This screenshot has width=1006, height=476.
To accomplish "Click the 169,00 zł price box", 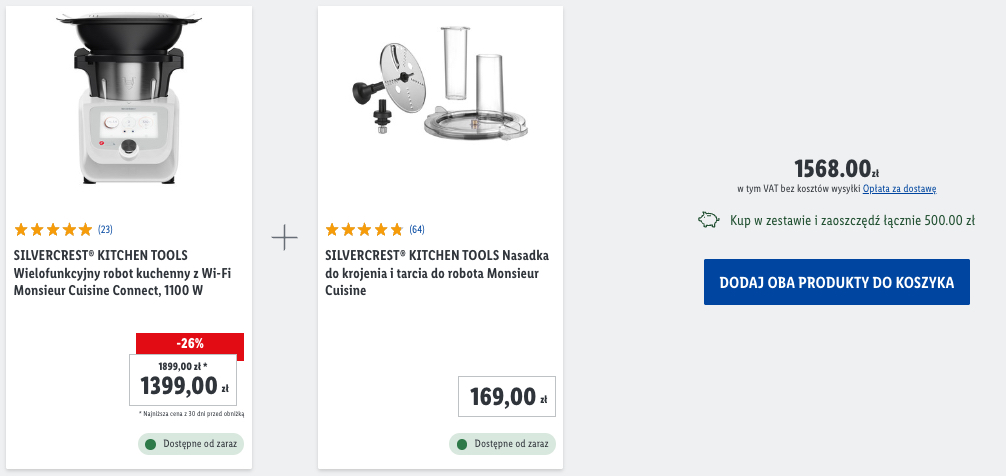I will 507,397.
